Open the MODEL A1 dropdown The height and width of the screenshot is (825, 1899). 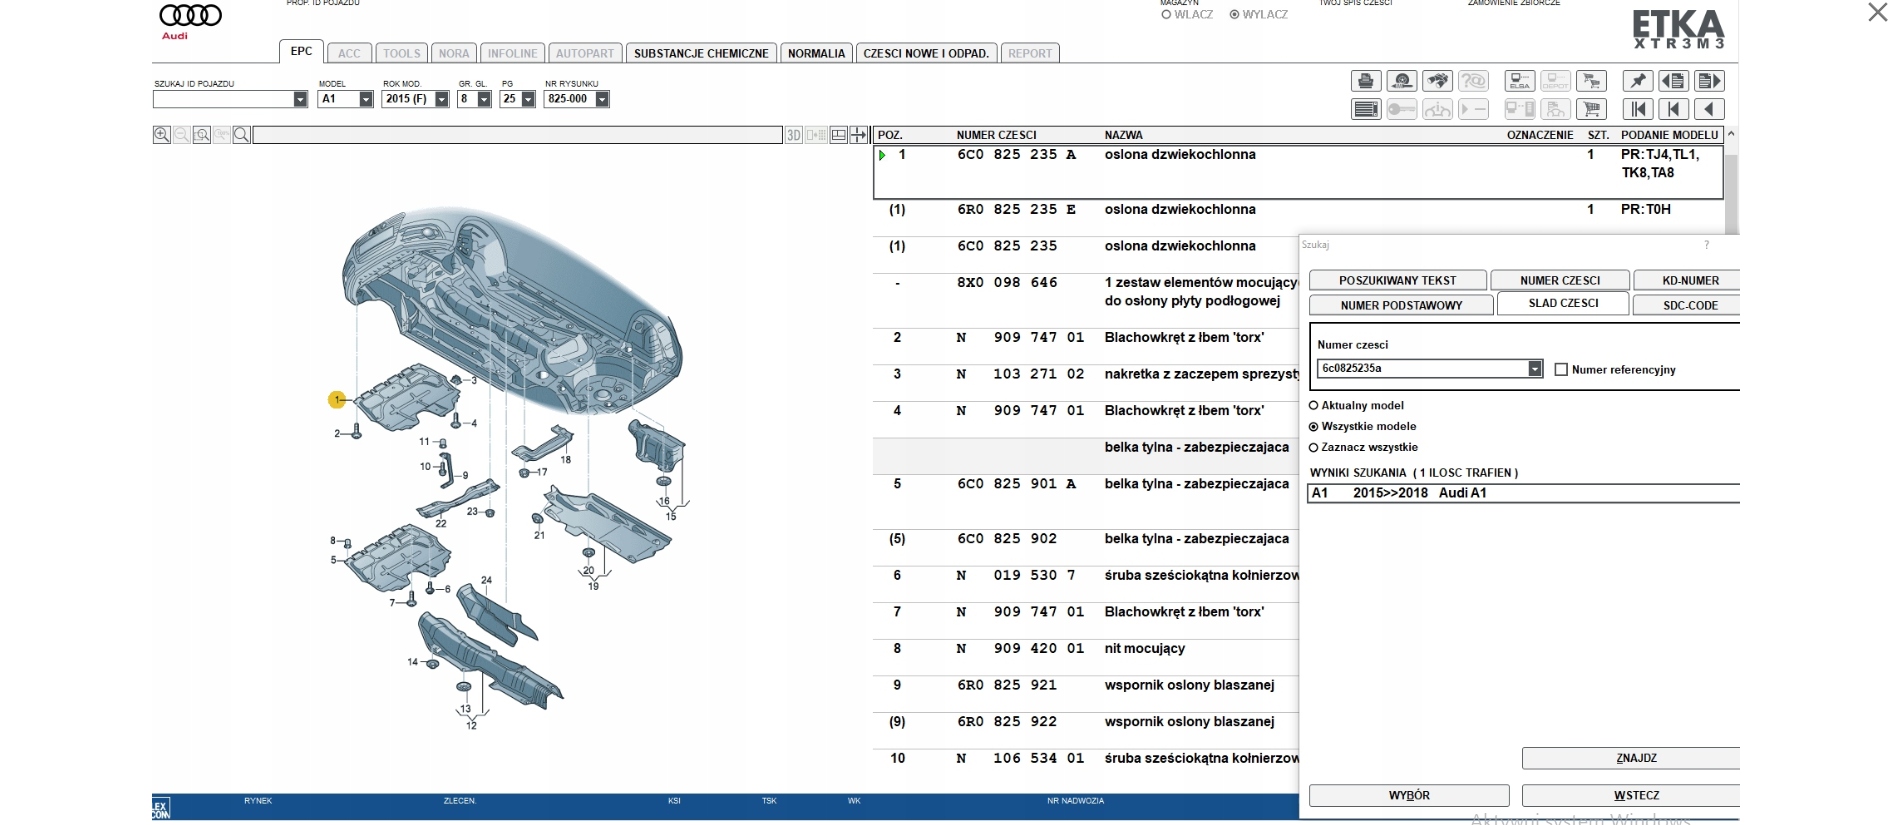click(x=366, y=99)
